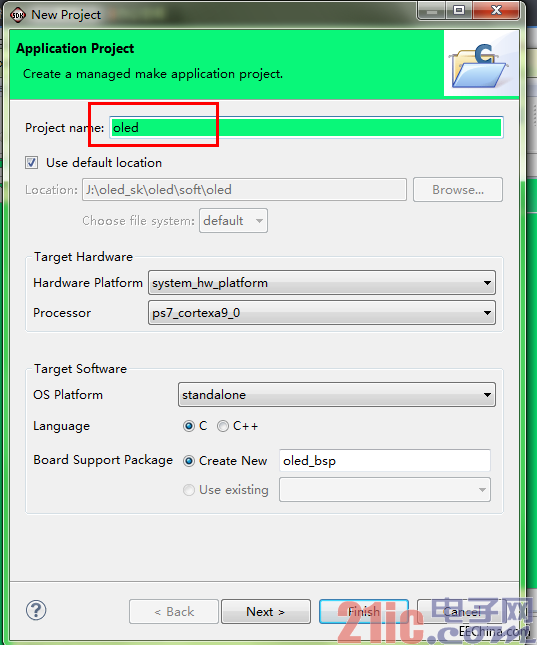Image resolution: width=537 pixels, height=645 pixels.
Task: Select C language radio button
Action: (x=189, y=426)
